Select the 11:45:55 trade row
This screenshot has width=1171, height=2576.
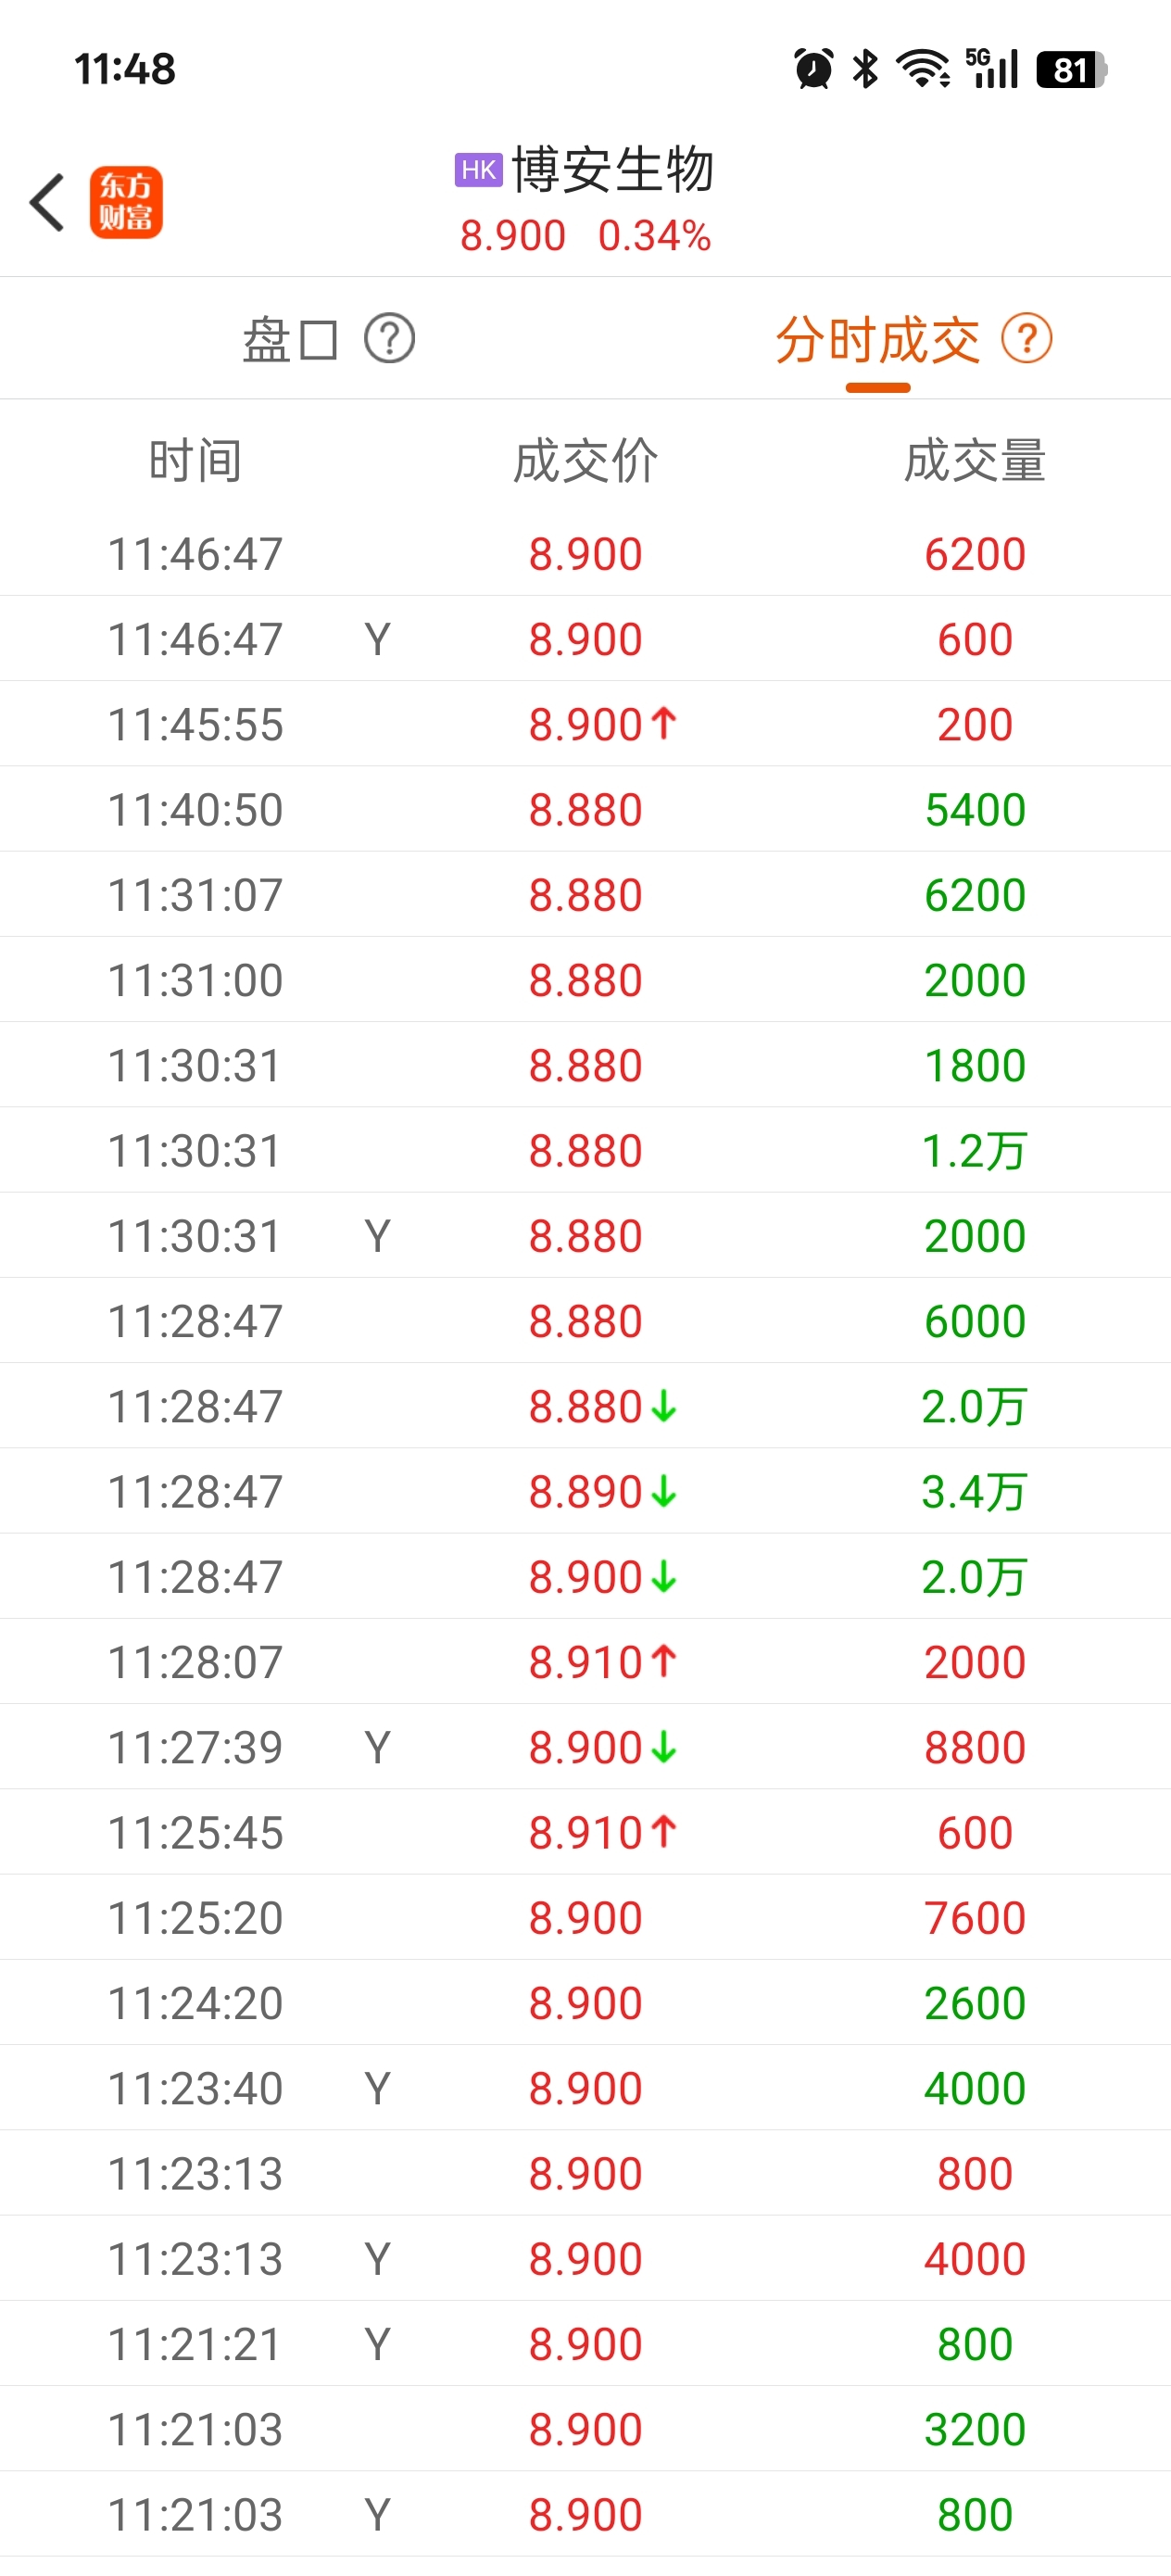[585, 724]
